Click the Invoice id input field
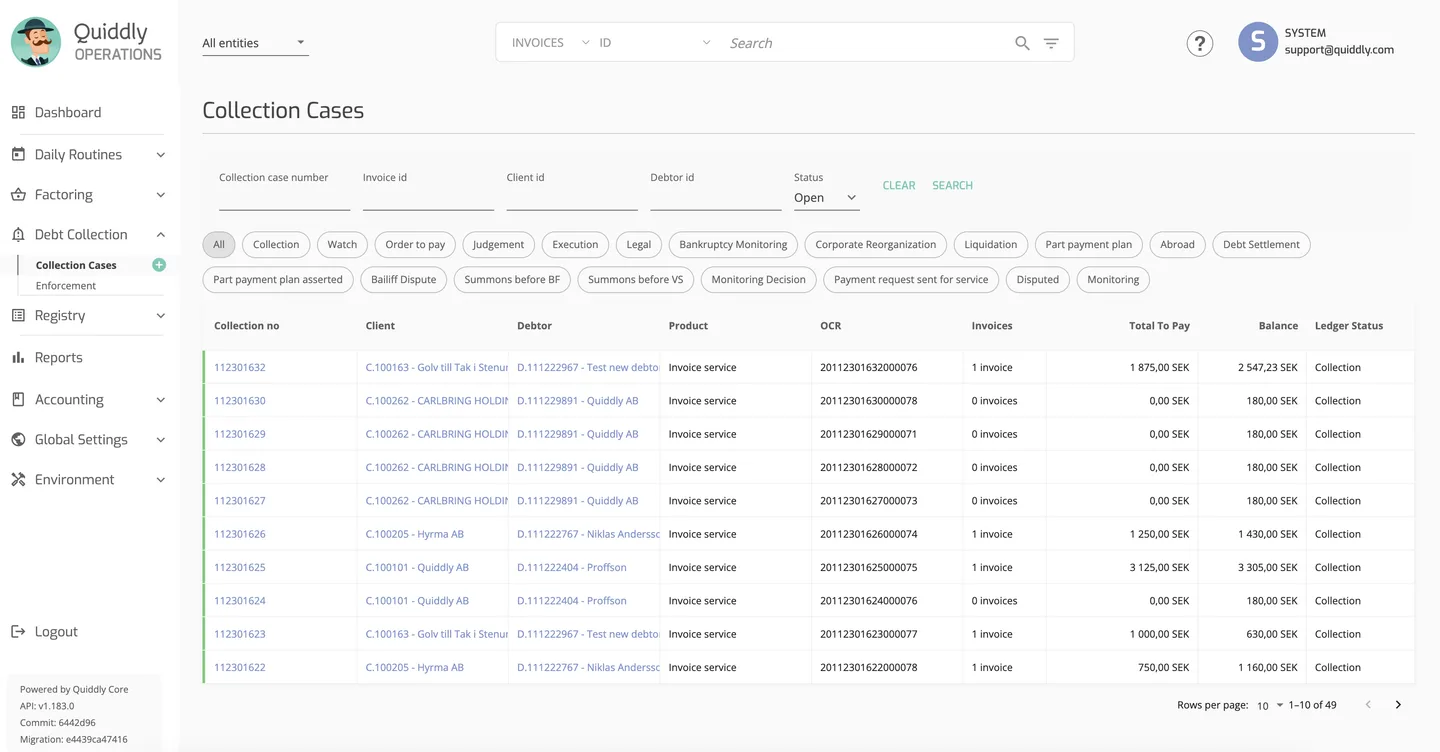Screen dimensions: 1440x752 click(428, 198)
